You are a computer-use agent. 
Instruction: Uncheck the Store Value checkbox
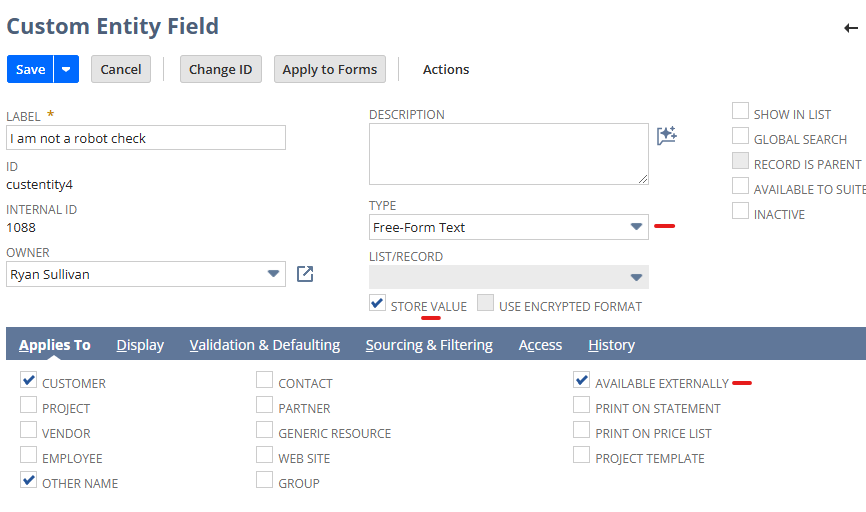(377, 303)
